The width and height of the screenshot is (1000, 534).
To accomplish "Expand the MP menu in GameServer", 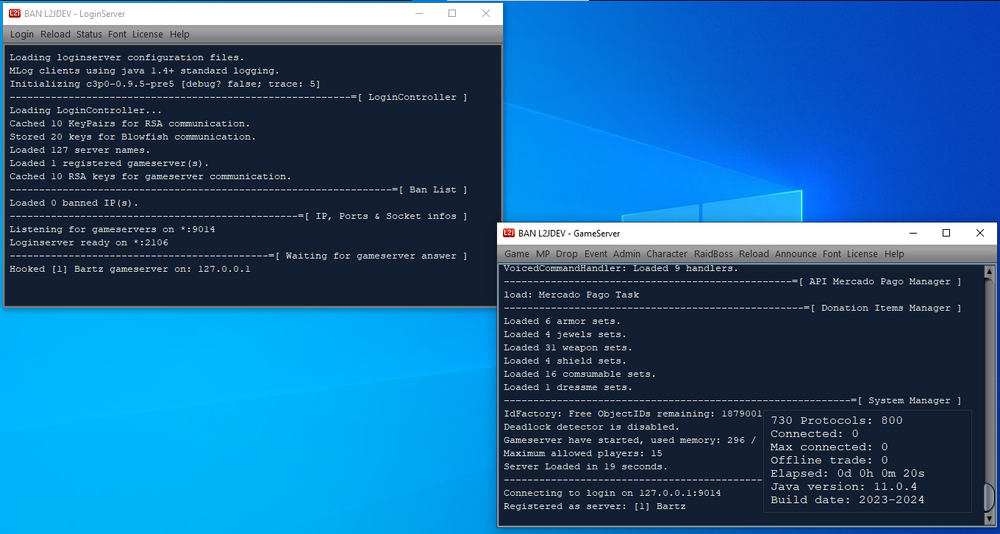I will [x=543, y=254].
